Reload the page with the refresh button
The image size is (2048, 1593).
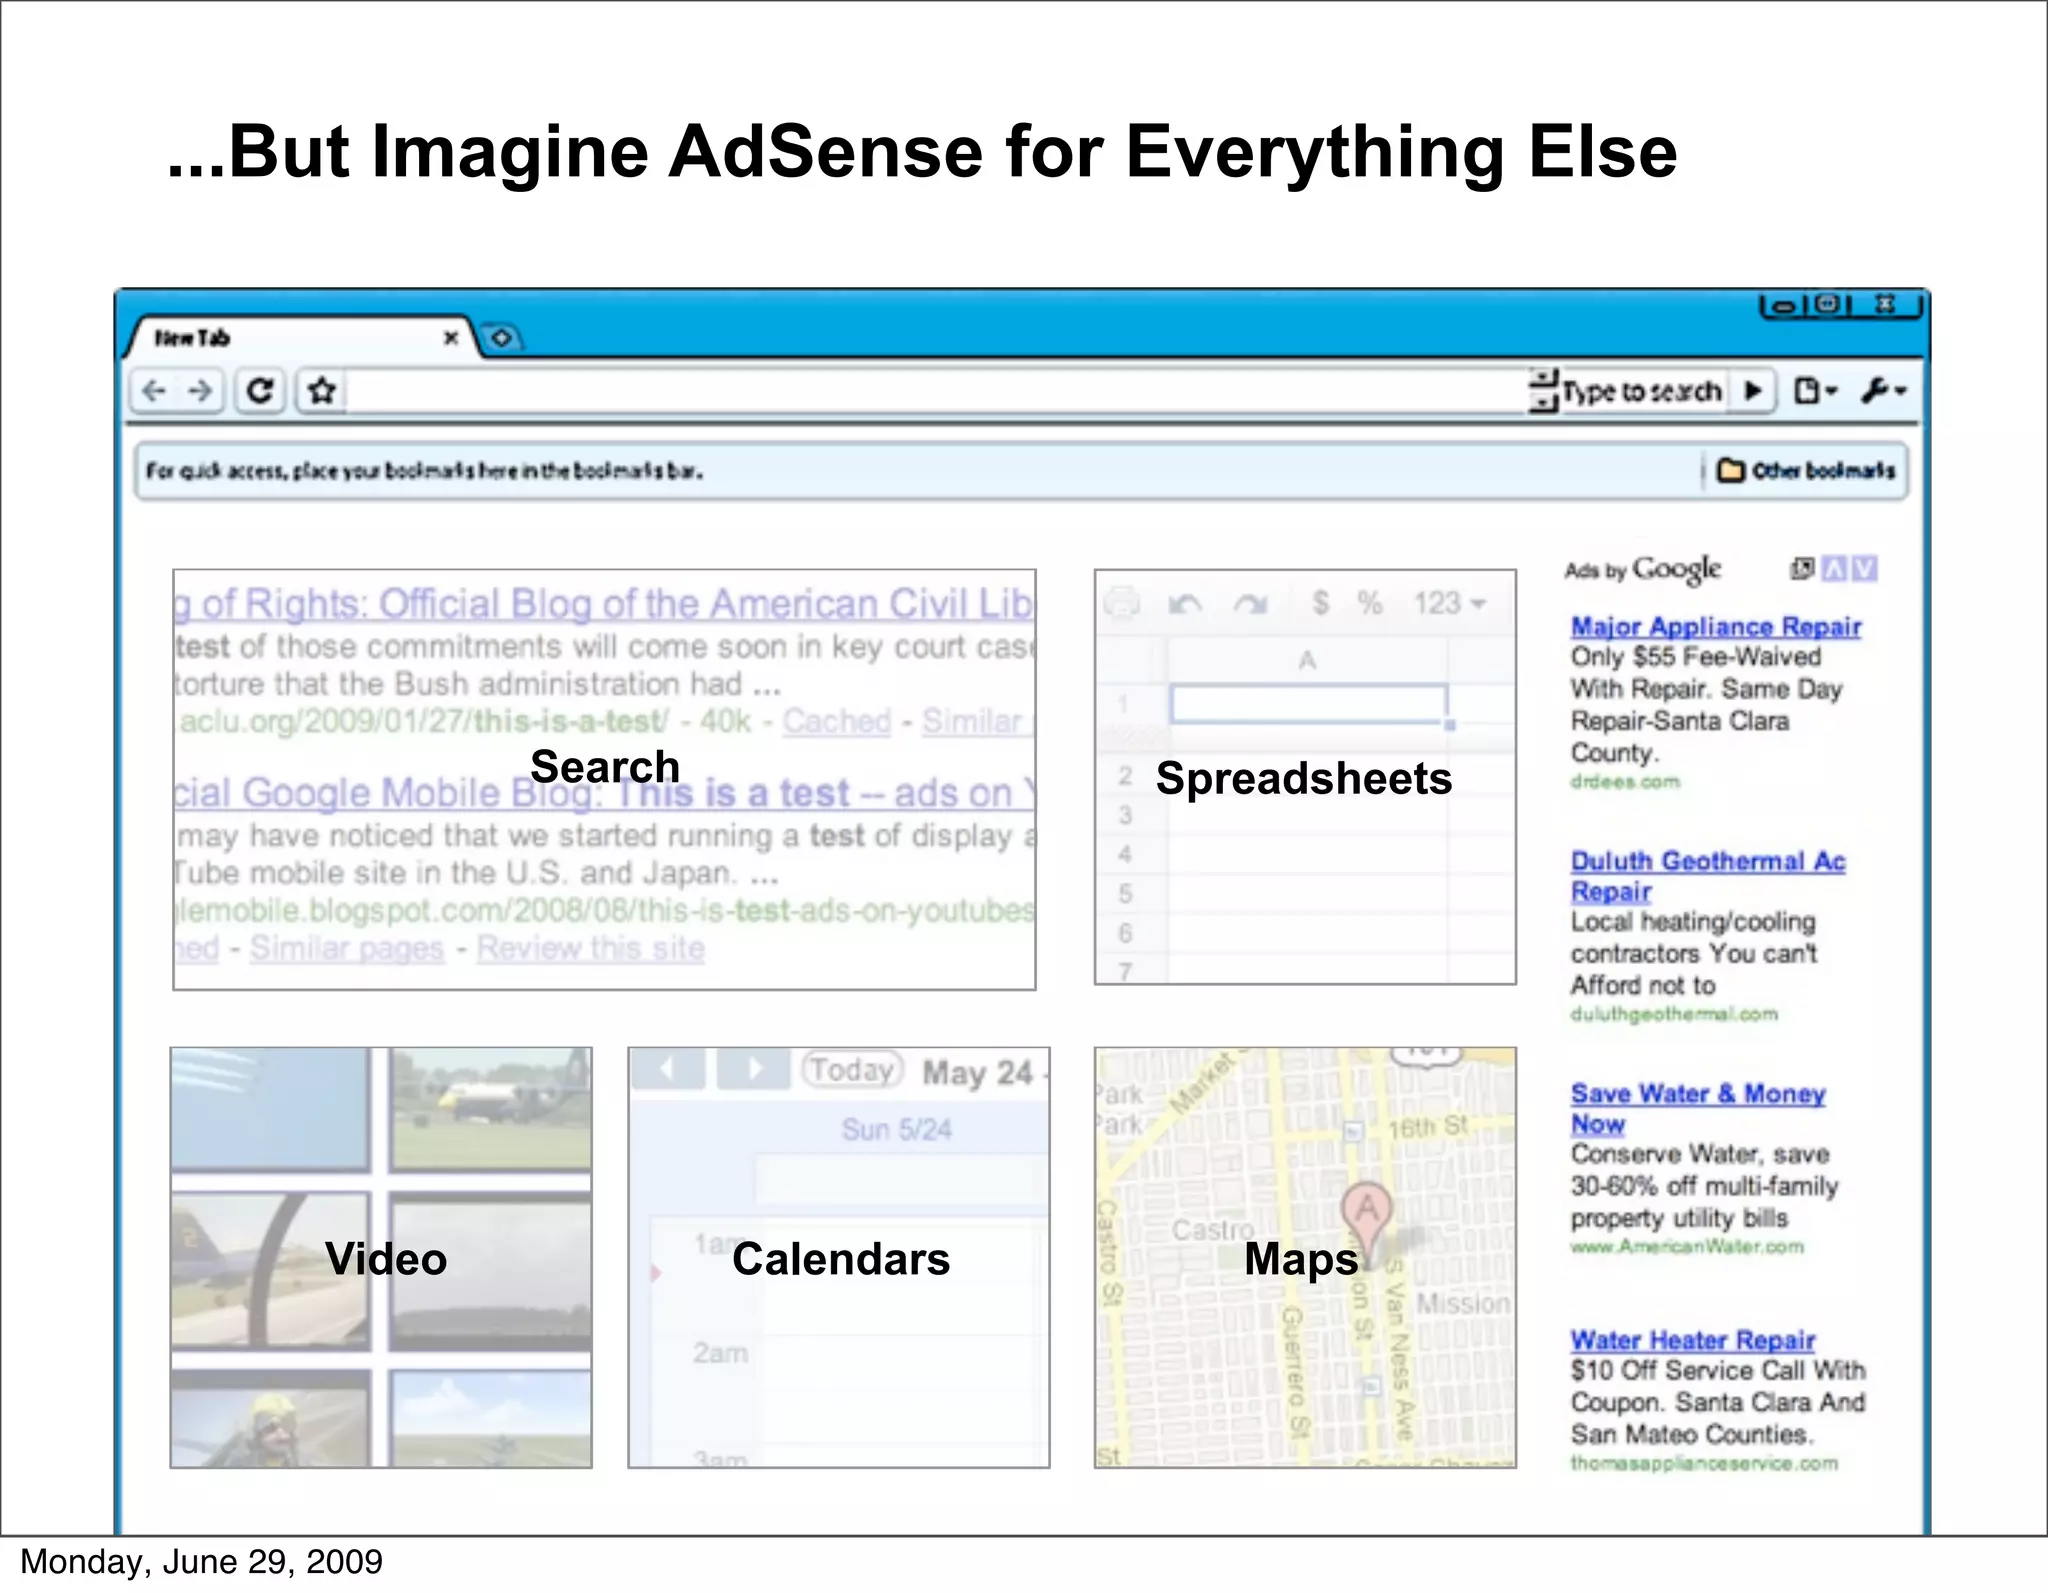[x=260, y=390]
